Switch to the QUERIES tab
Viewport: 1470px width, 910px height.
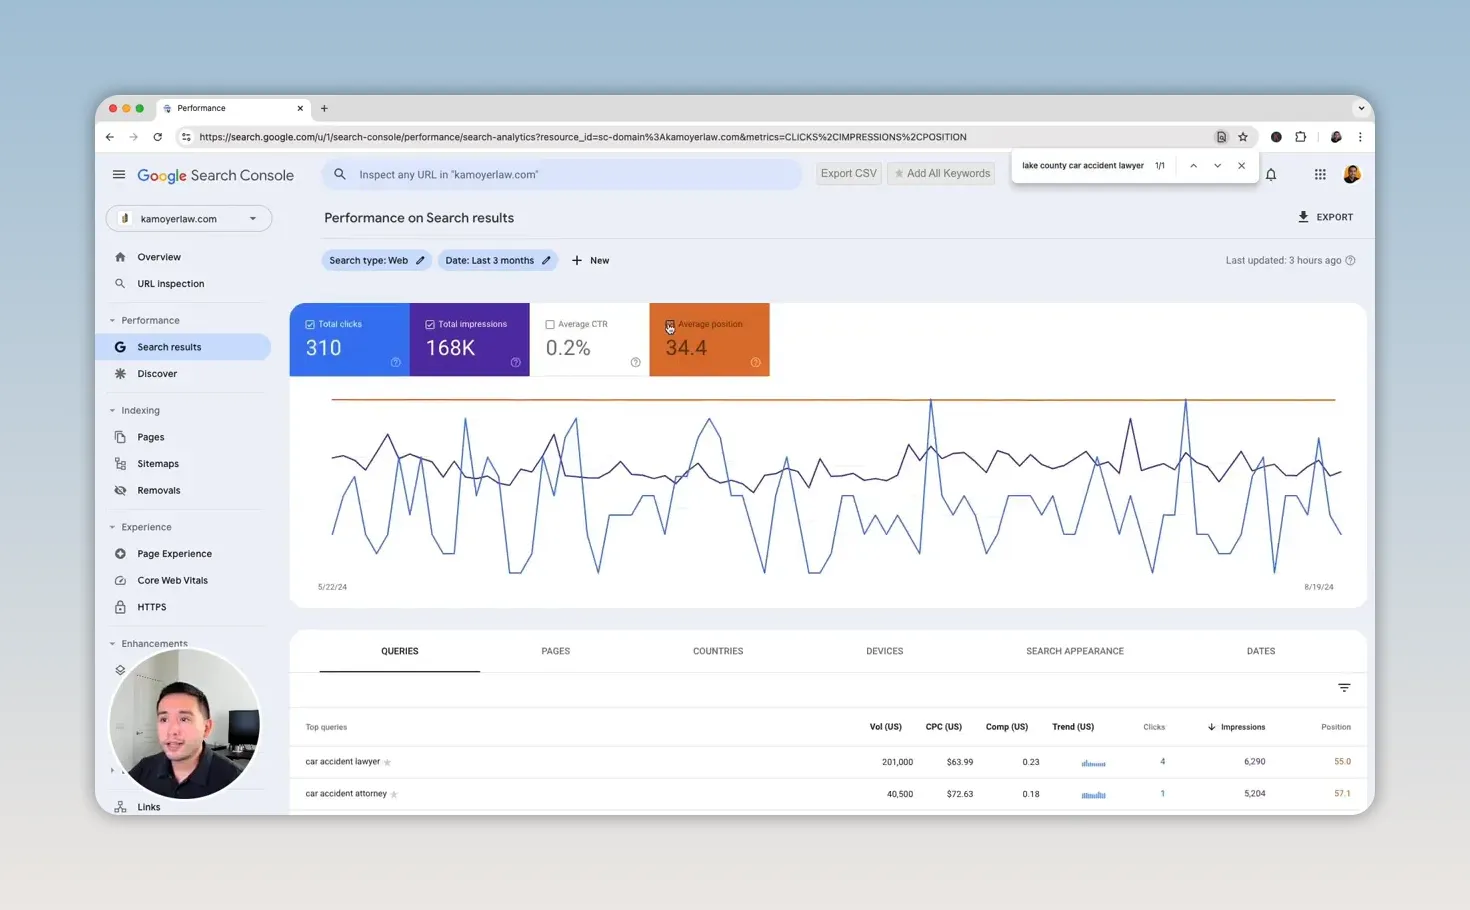[400, 652]
